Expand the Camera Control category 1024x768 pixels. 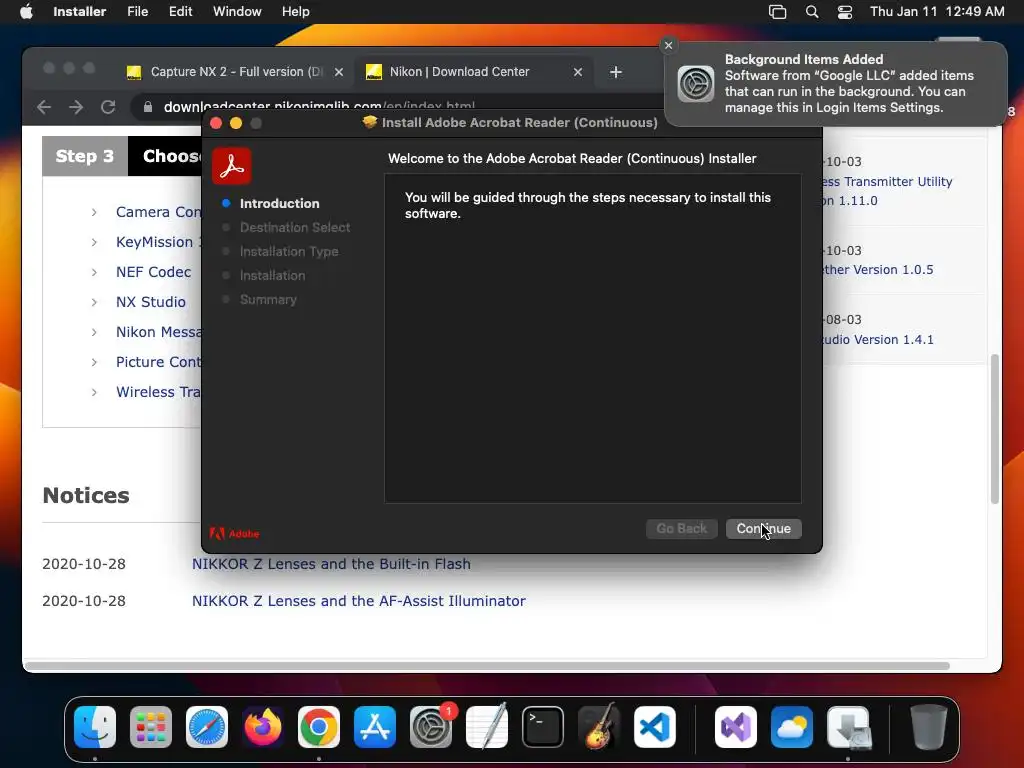click(94, 212)
